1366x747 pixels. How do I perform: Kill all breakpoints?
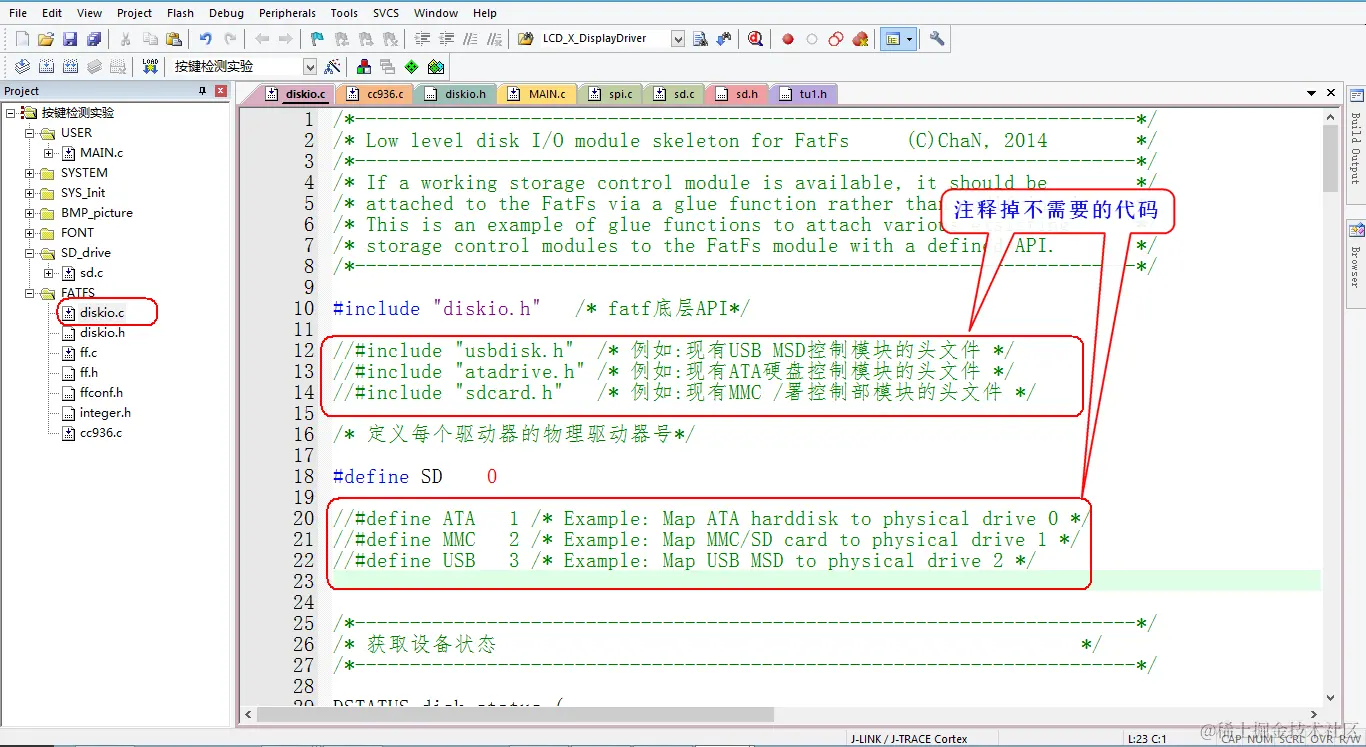[x=860, y=39]
